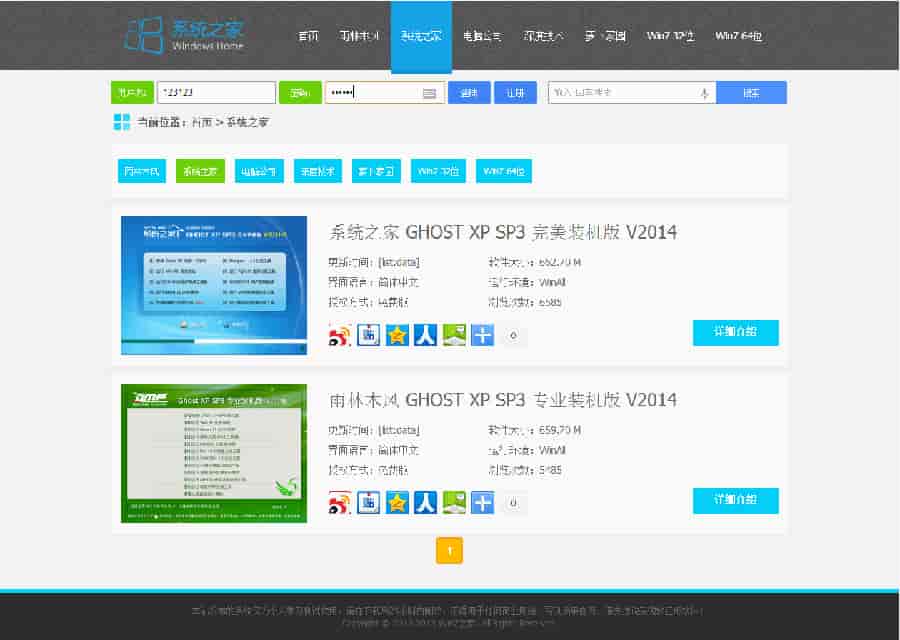Viewport: 900px width, 640px height.
Task: Open the Win7 64位 navigation menu item
Action: pos(739,36)
